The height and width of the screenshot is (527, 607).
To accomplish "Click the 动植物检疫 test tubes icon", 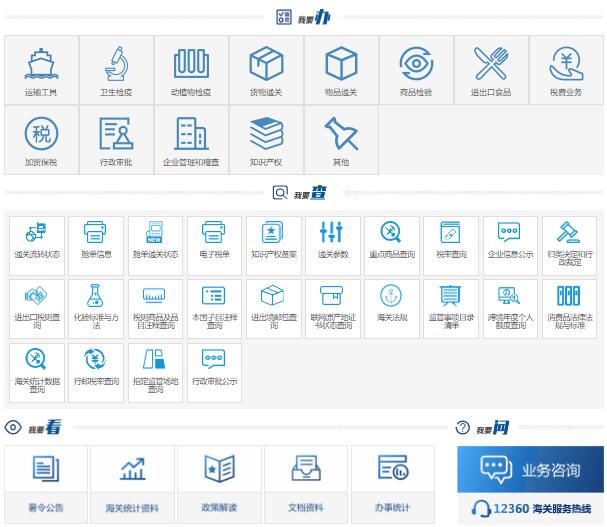I will 191,65.
